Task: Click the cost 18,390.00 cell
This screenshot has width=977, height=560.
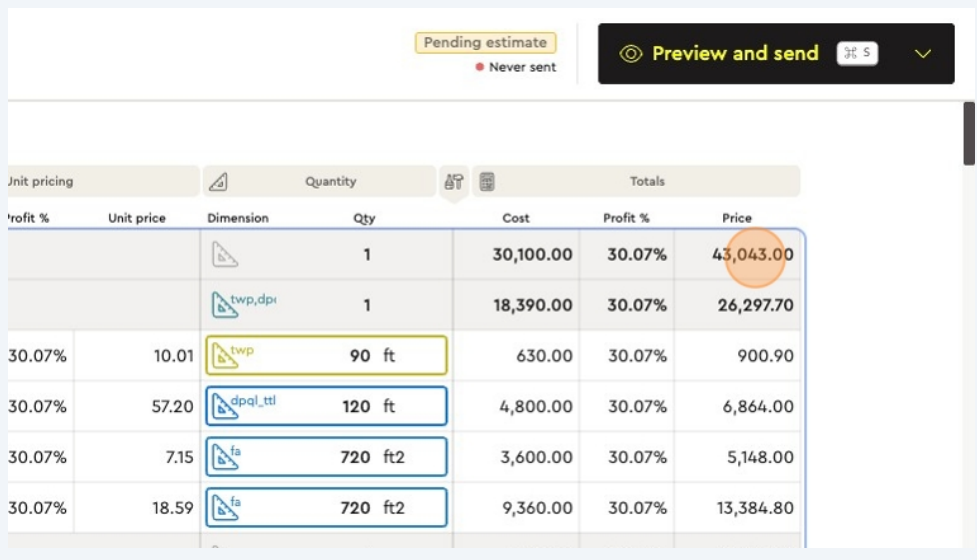Action: pos(532,305)
